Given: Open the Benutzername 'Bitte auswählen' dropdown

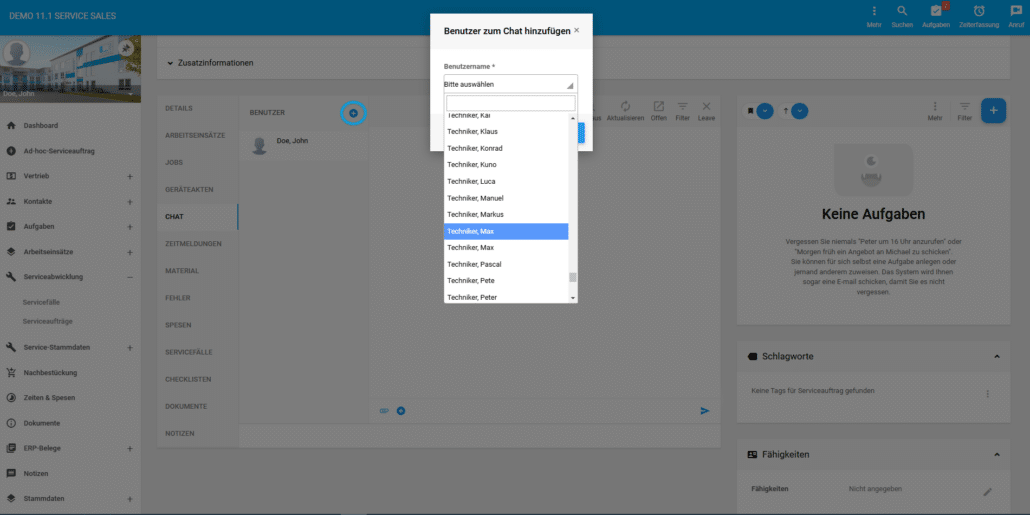Looking at the screenshot, I should click(510, 84).
